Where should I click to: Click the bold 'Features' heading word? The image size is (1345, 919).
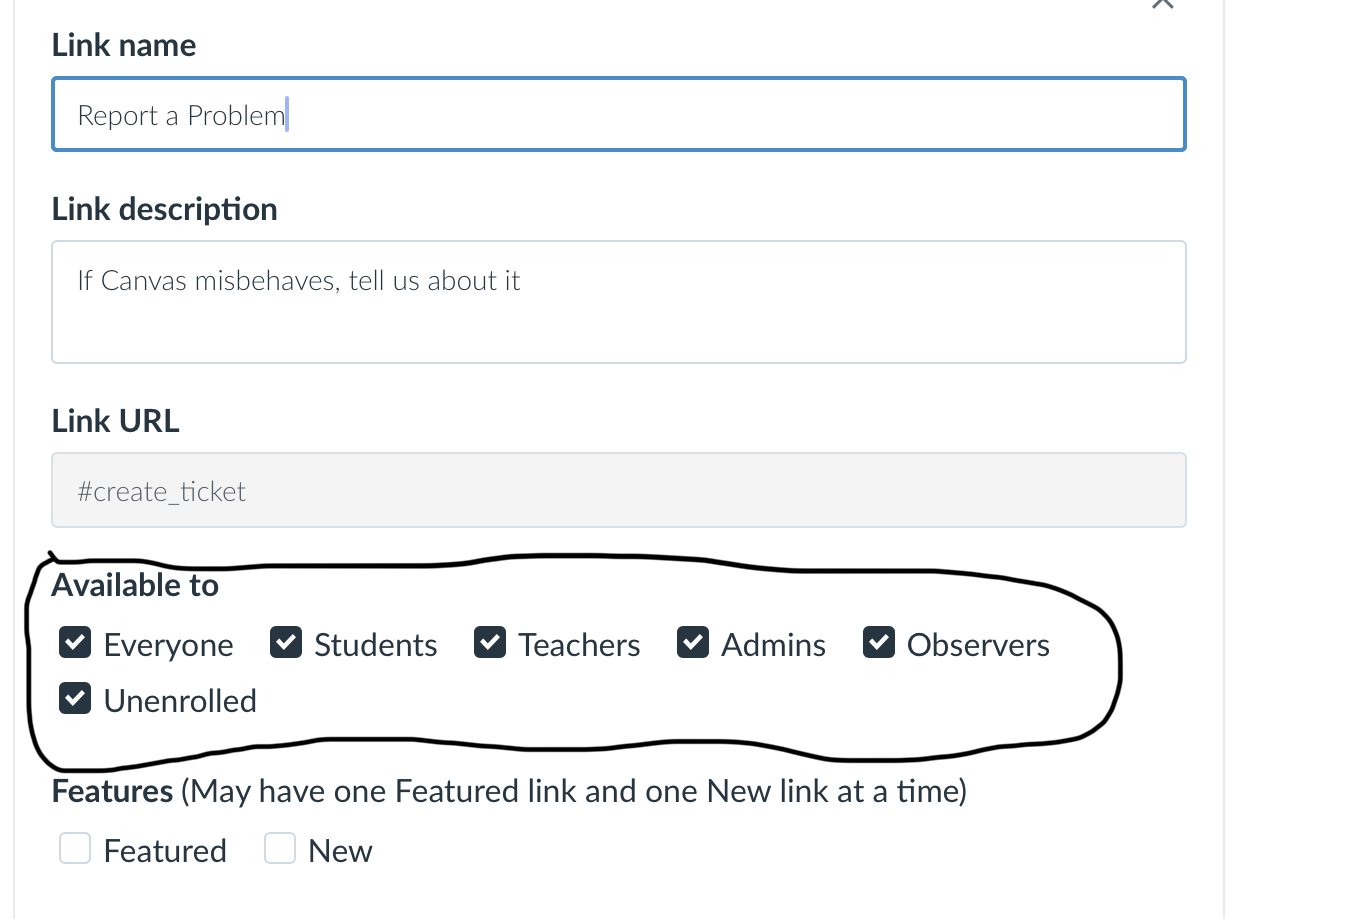[112, 791]
